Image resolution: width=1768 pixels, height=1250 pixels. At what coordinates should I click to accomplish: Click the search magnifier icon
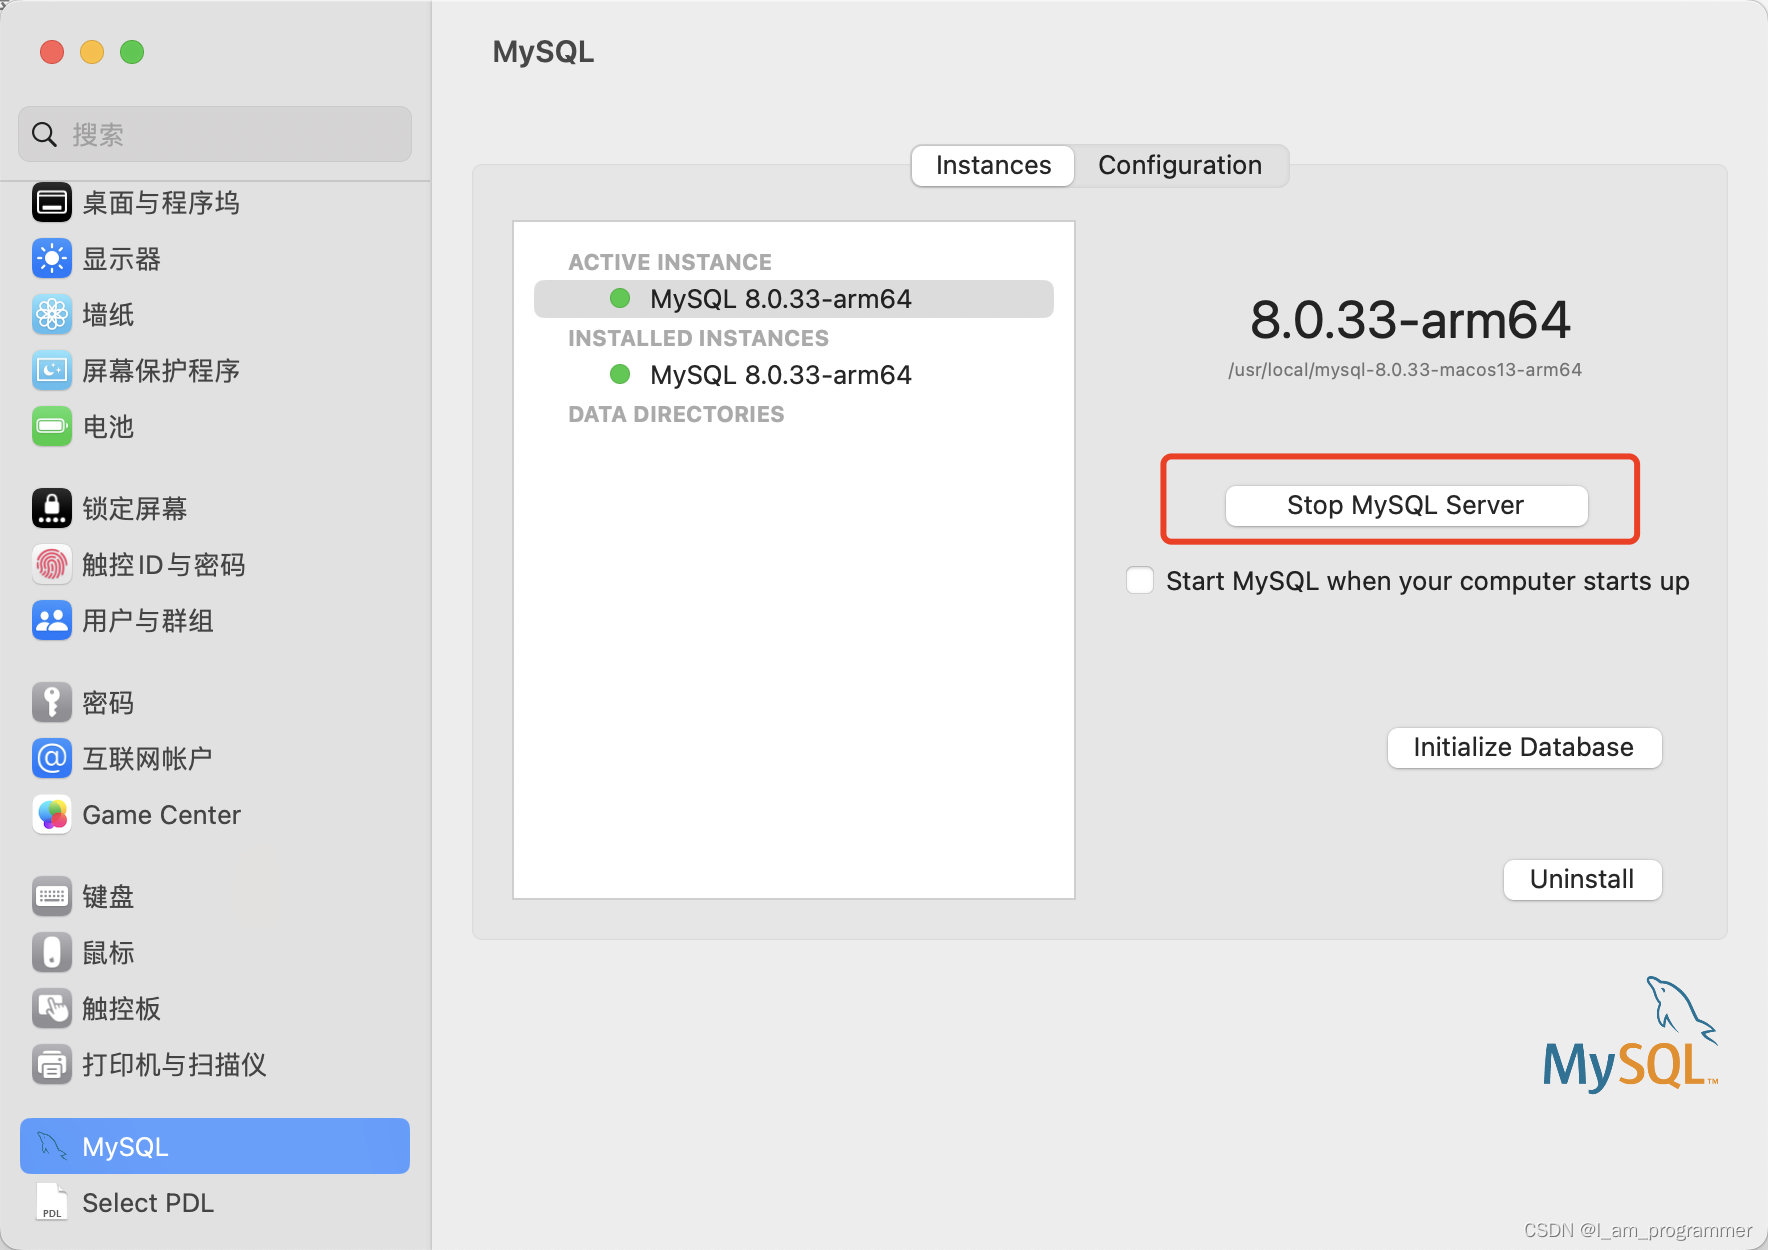(45, 134)
